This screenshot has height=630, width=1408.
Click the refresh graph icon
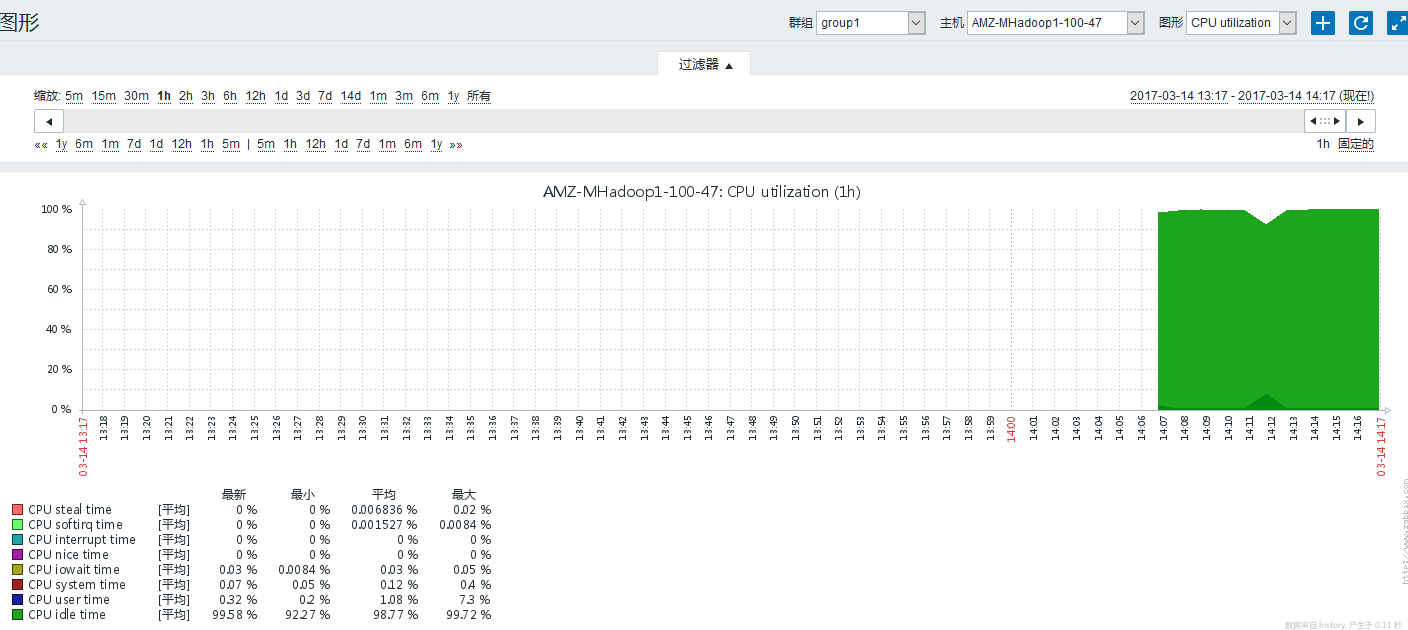click(x=1360, y=22)
